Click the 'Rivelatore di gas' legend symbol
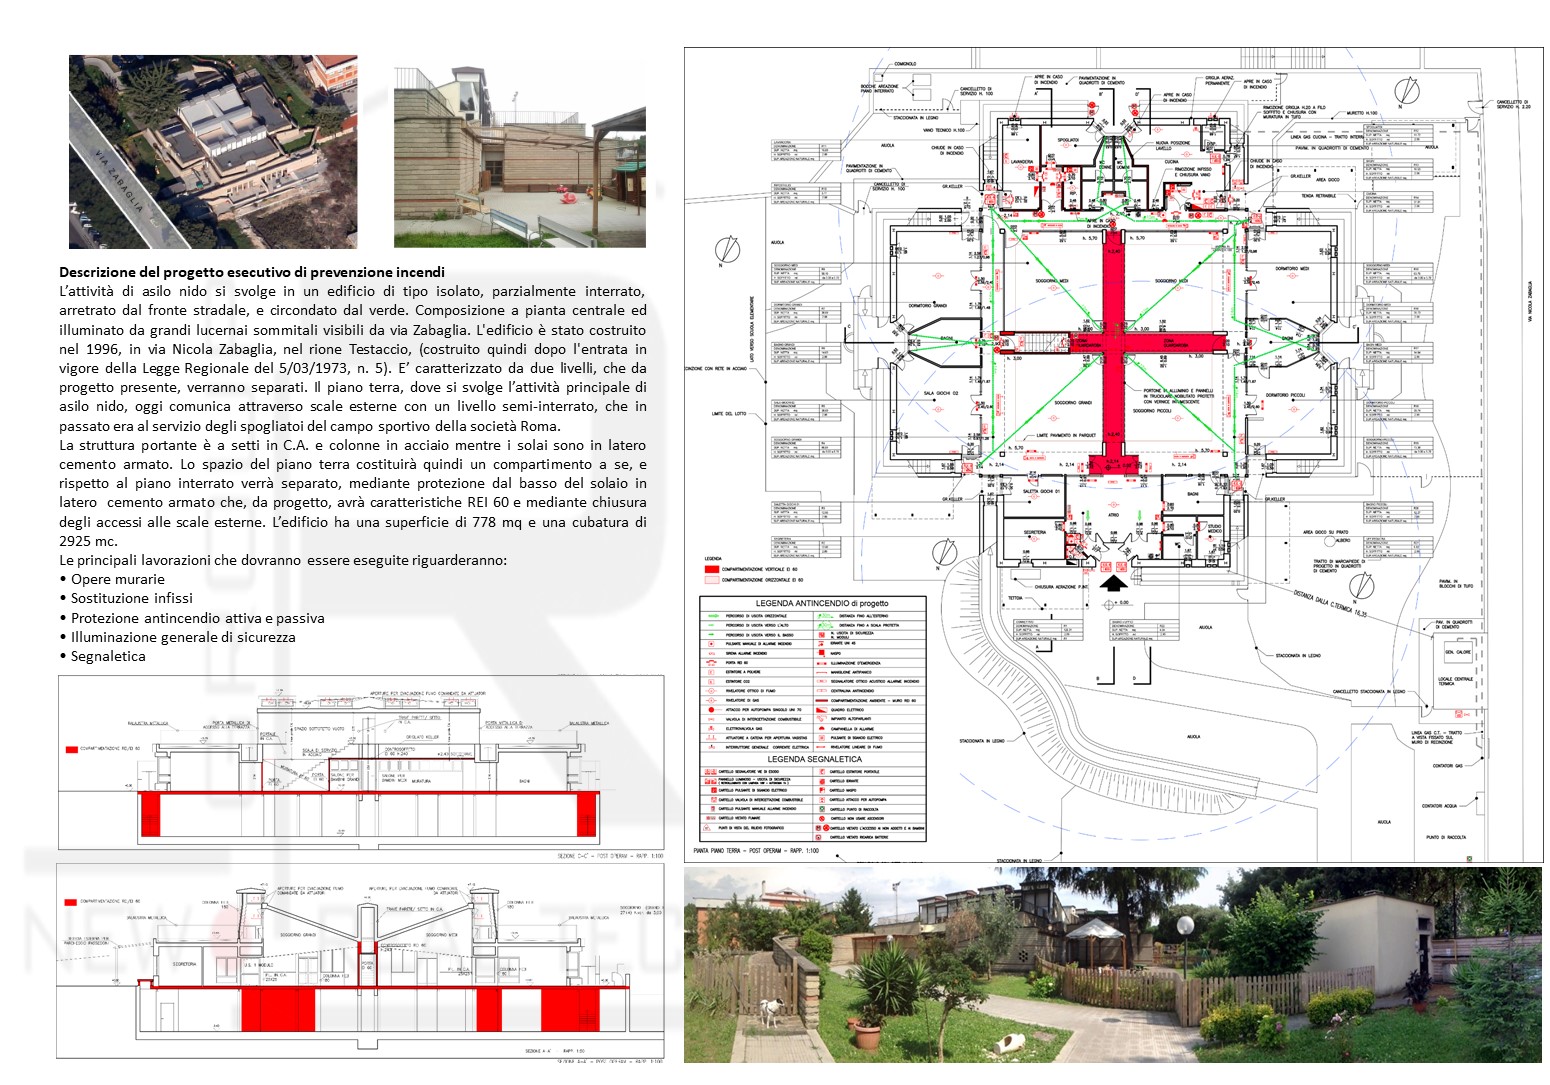The image size is (1550, 1085). [711, 700]
